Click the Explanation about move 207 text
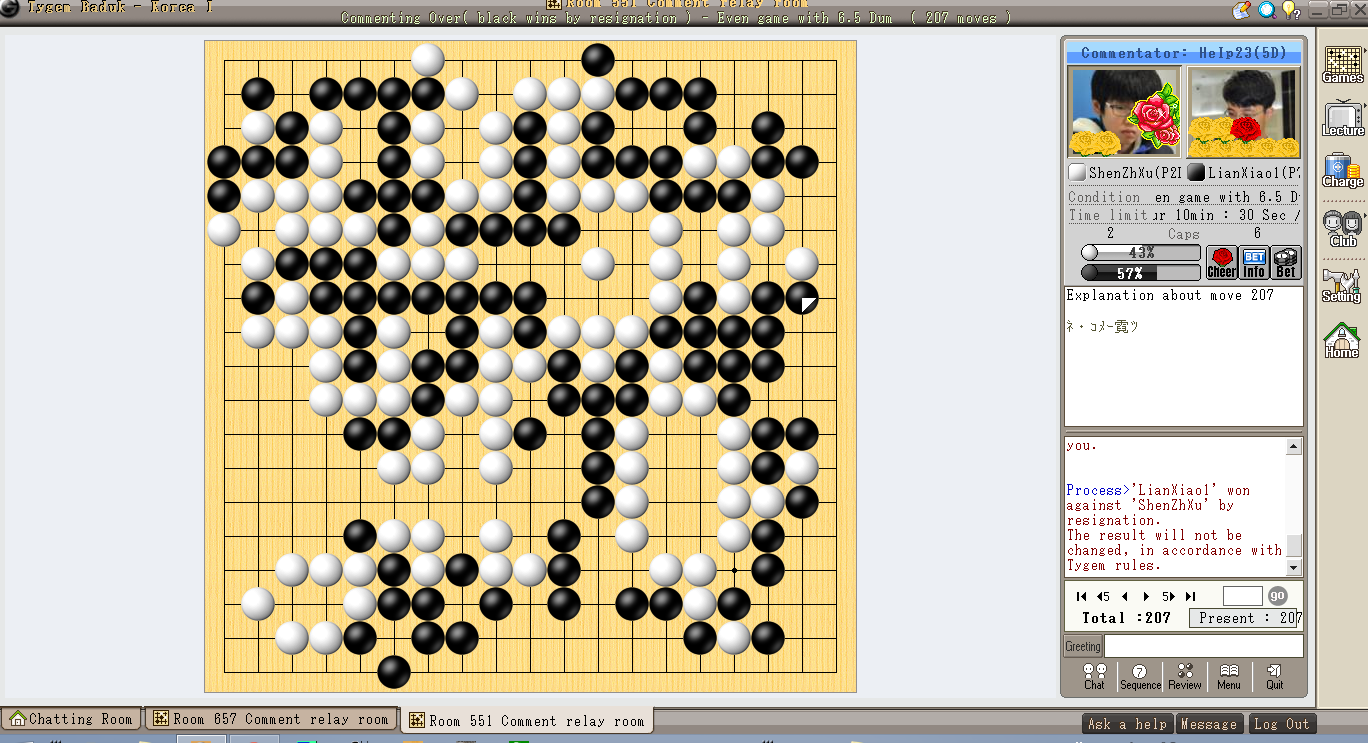The width and height of the screenshot is (1368, 743). (x=1170, y=295)
